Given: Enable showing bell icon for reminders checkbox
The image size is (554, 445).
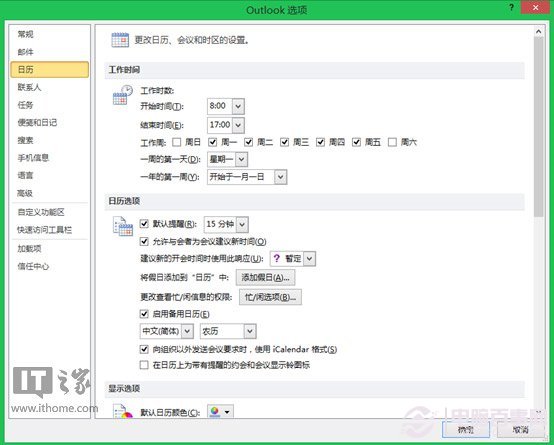Looking at the screenshot, I should (x=144, y=365).
